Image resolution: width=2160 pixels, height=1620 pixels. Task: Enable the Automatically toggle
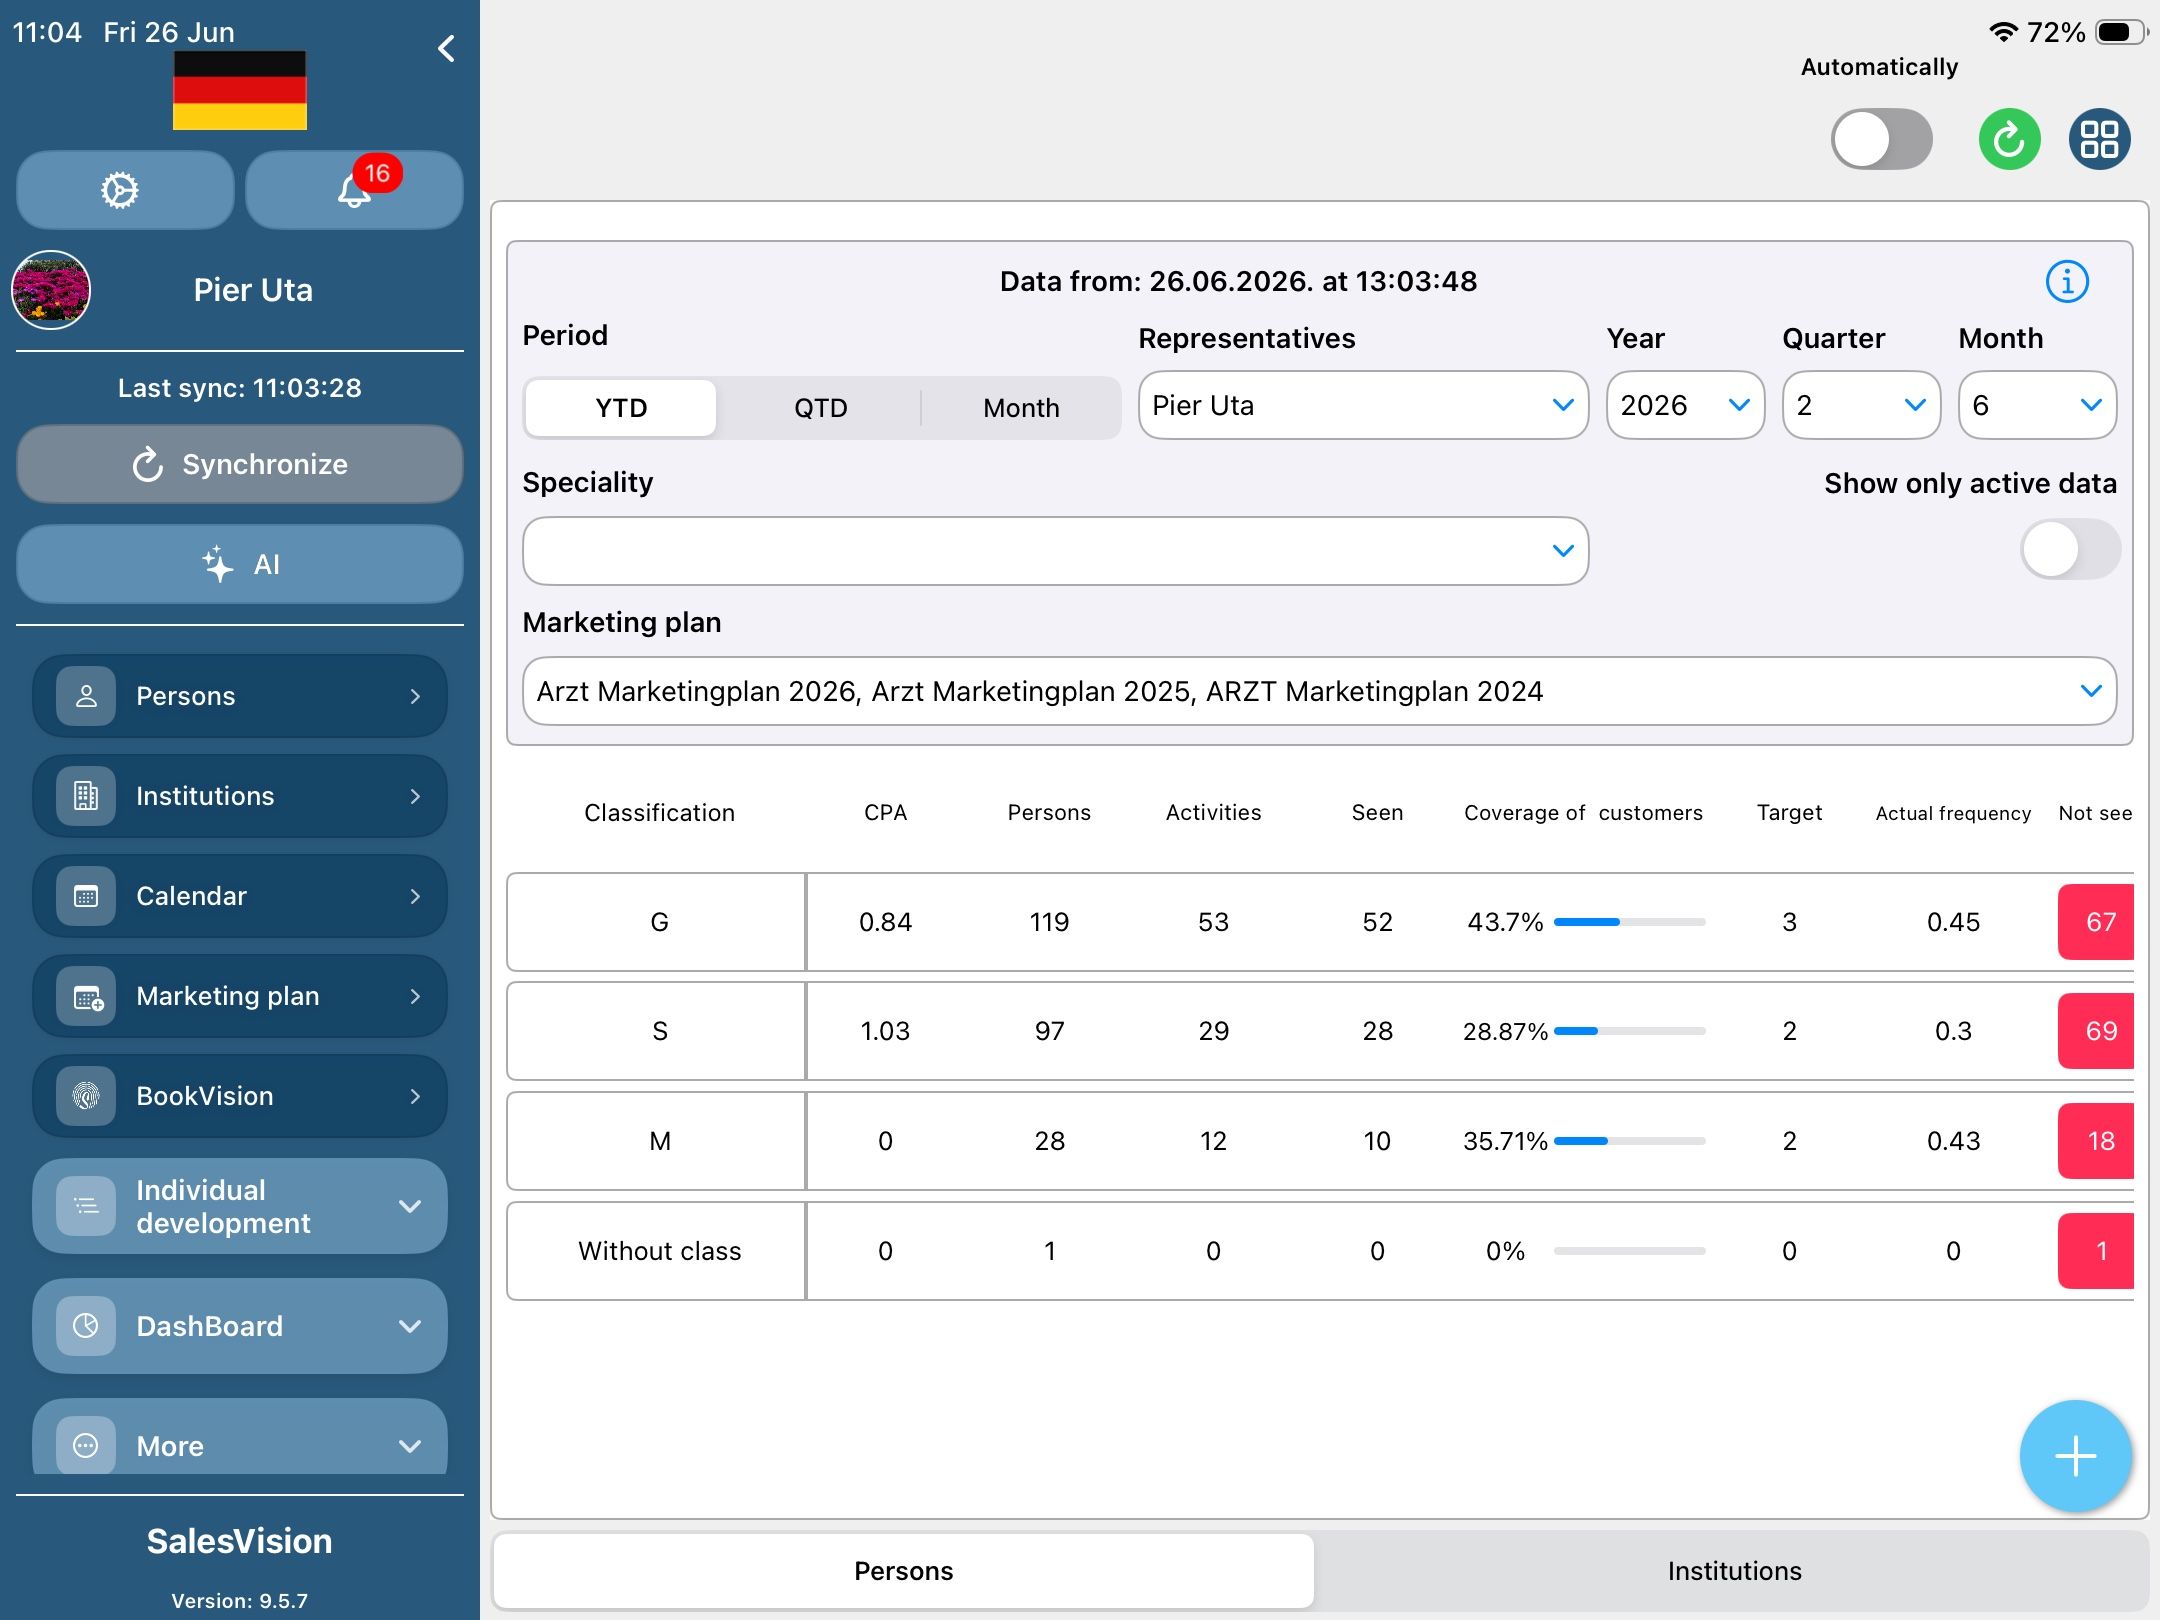click(x=1881, y=139)
